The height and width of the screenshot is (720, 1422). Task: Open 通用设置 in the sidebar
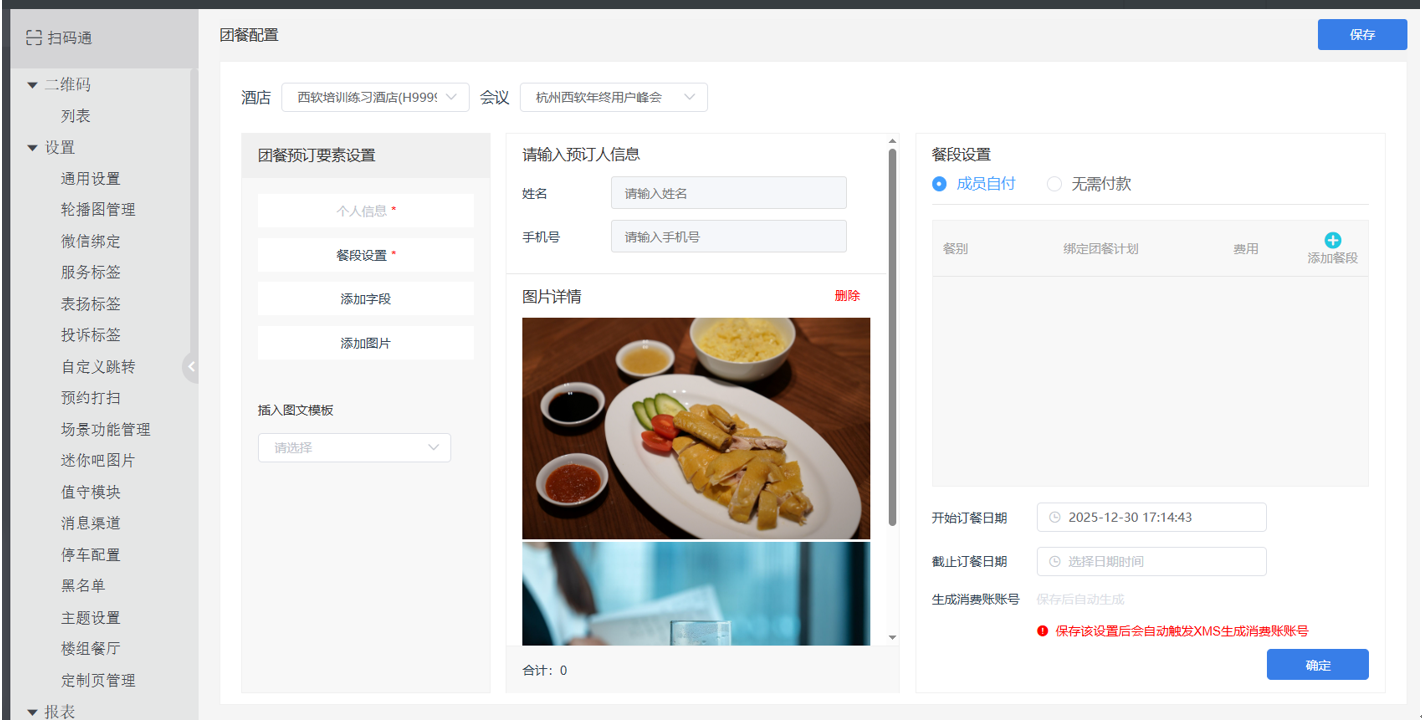[x=90, y=179]
